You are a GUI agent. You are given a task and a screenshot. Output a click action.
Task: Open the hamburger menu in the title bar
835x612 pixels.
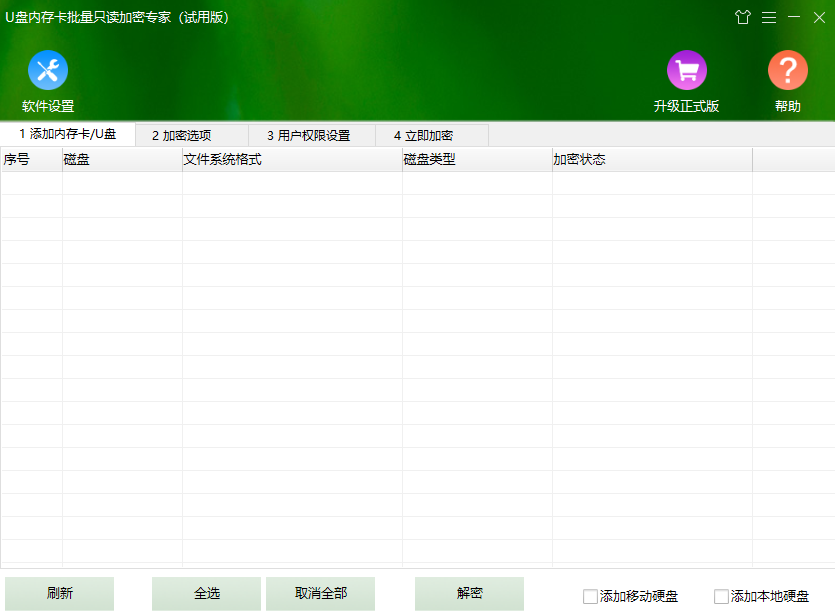768,17
